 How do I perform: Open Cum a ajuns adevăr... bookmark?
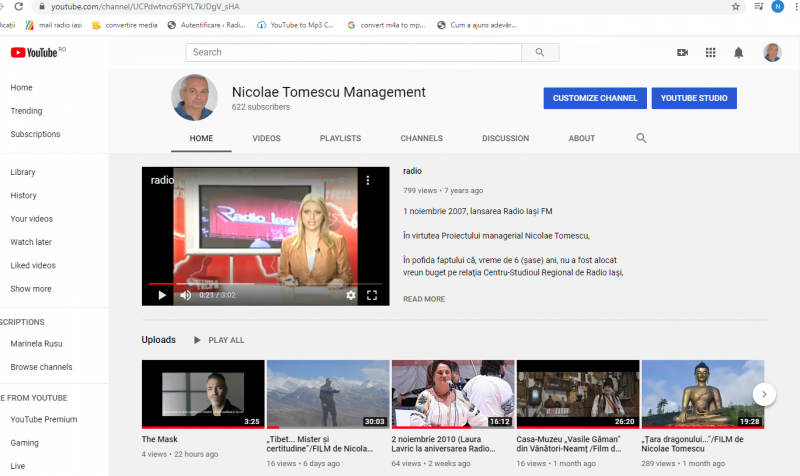[x=477, y=25]
